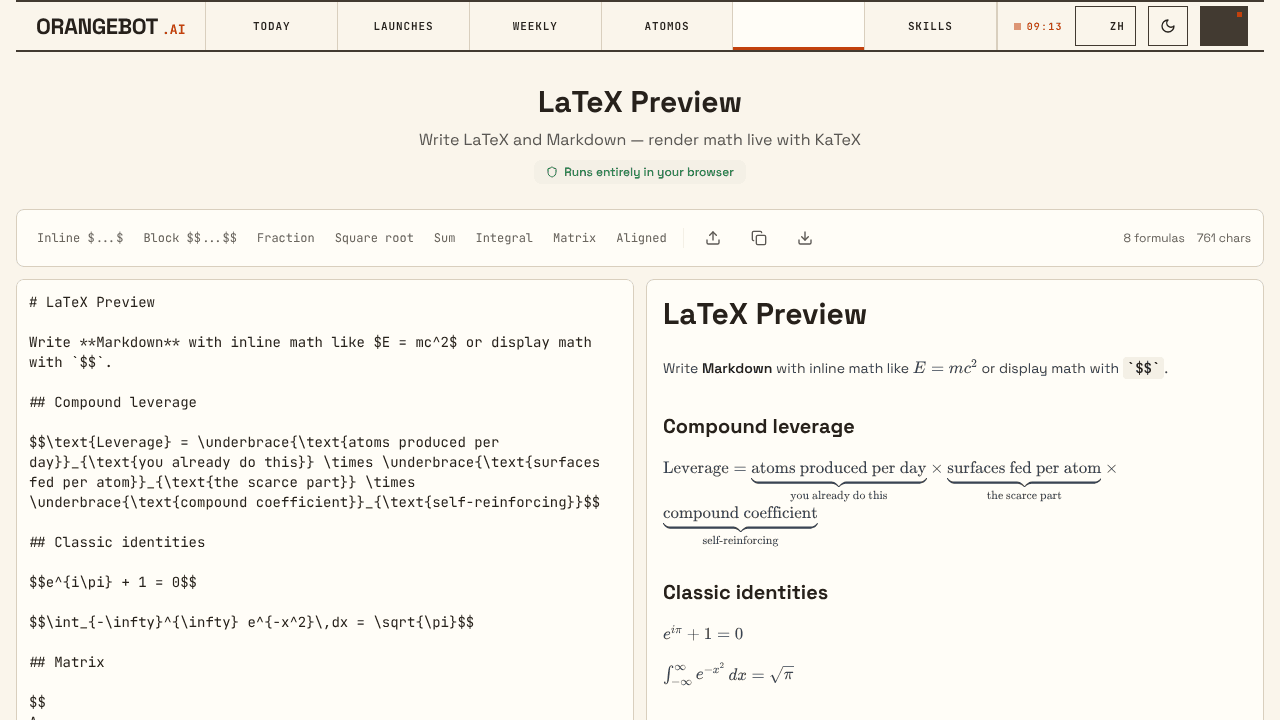The height and width of the screenshot is (720, 1280).
Task: Insert Block $$...$$ snippet
Action: coord(190,238)
